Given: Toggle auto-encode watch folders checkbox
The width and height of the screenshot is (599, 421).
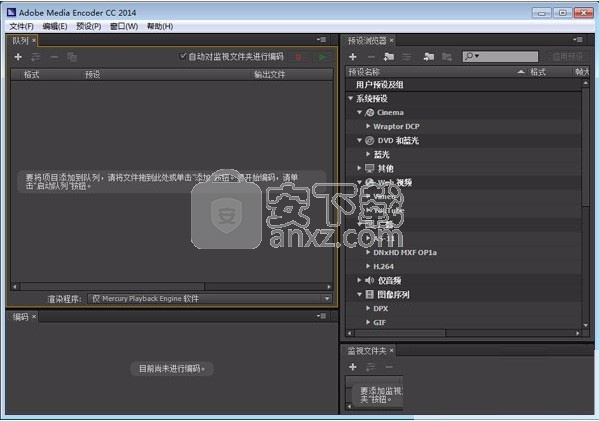Looking at the screenshot, I should point(183,56).
